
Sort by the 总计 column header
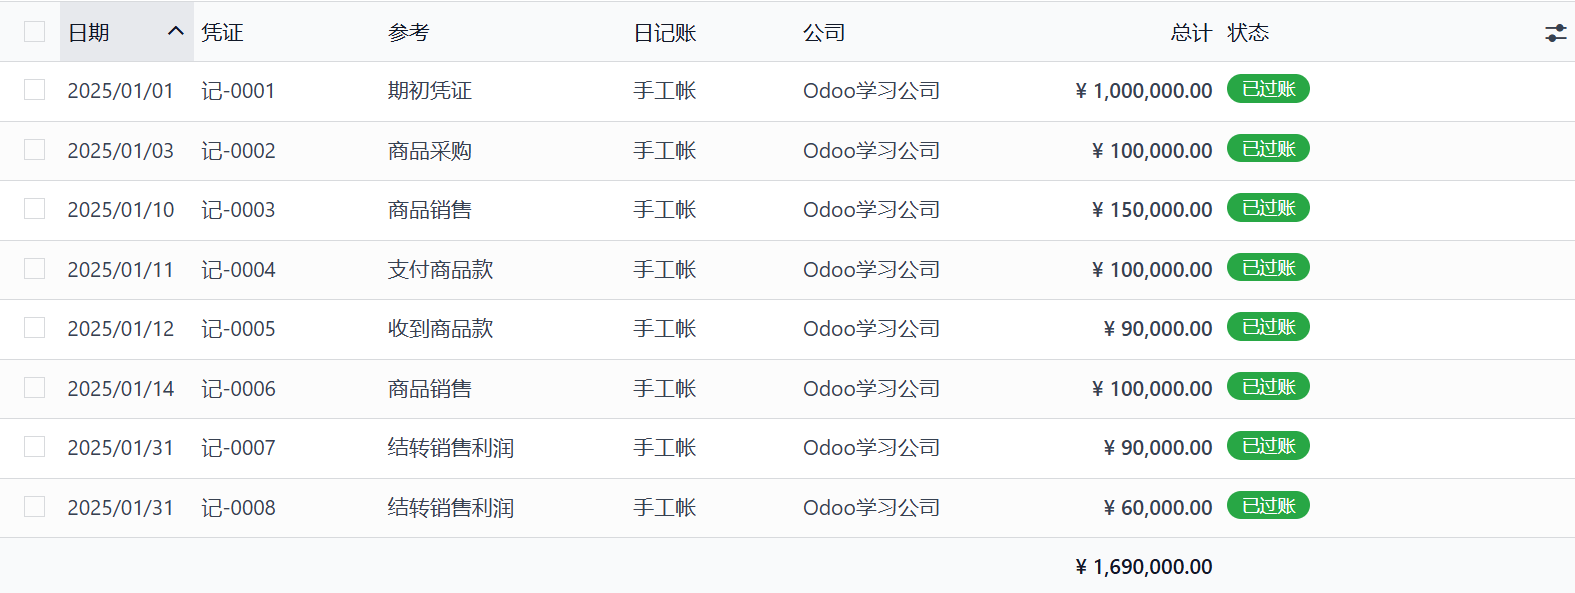click(x=1190, y=33)
